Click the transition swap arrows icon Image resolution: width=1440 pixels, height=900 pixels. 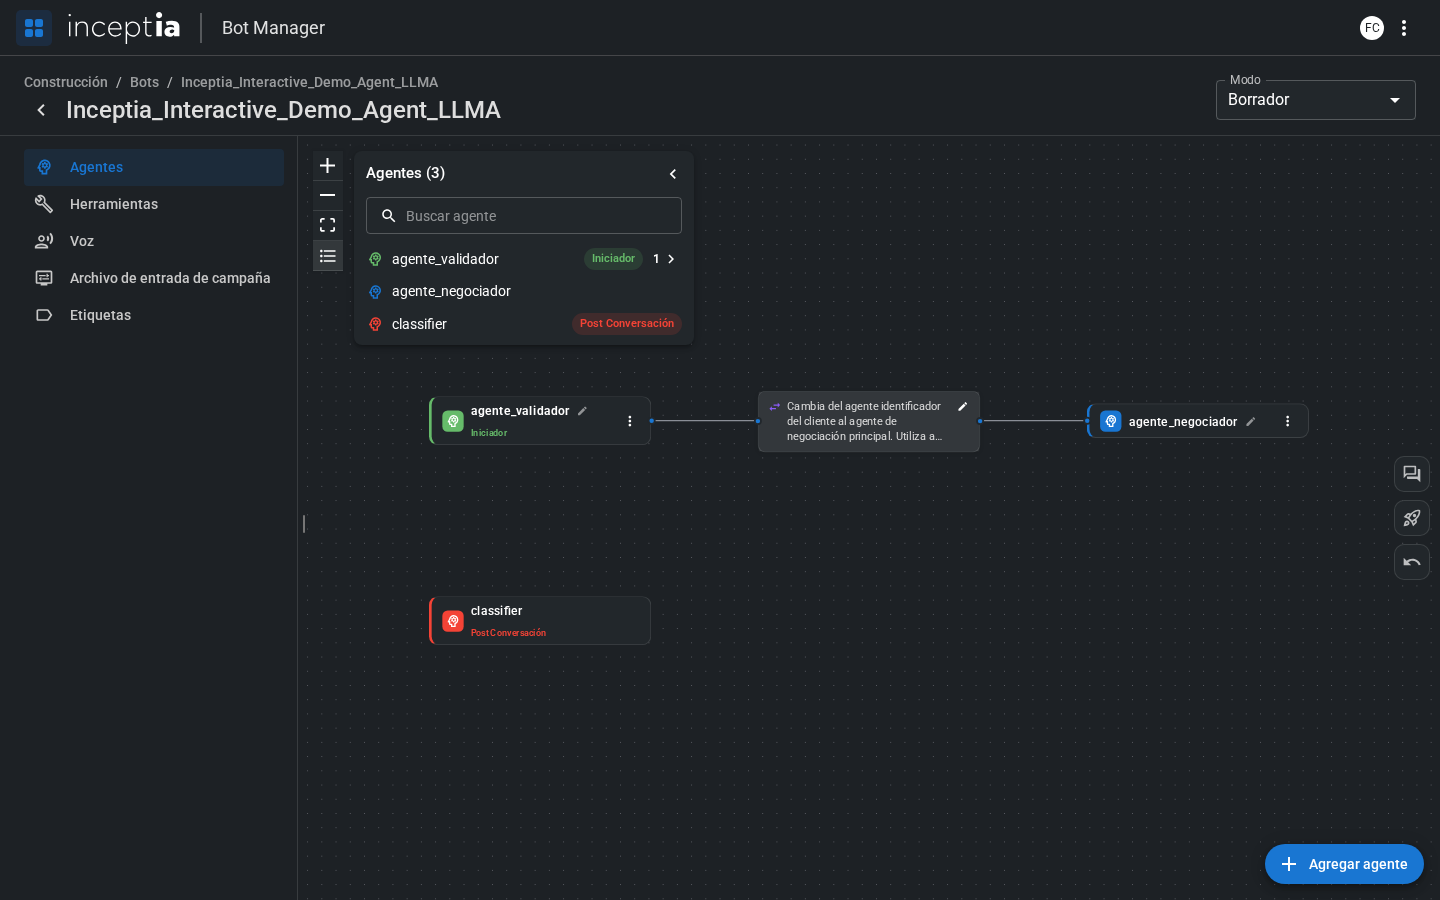[775, 407]
